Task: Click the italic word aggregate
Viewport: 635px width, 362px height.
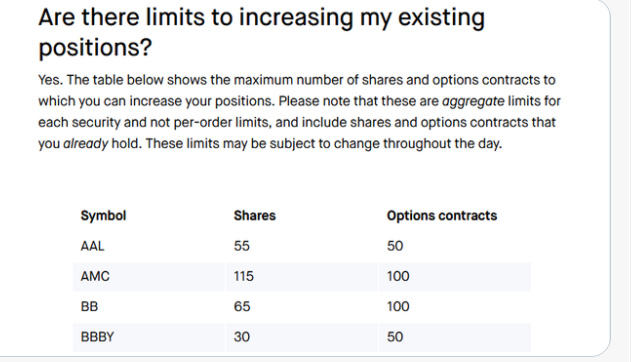Action: coord(473,101)
